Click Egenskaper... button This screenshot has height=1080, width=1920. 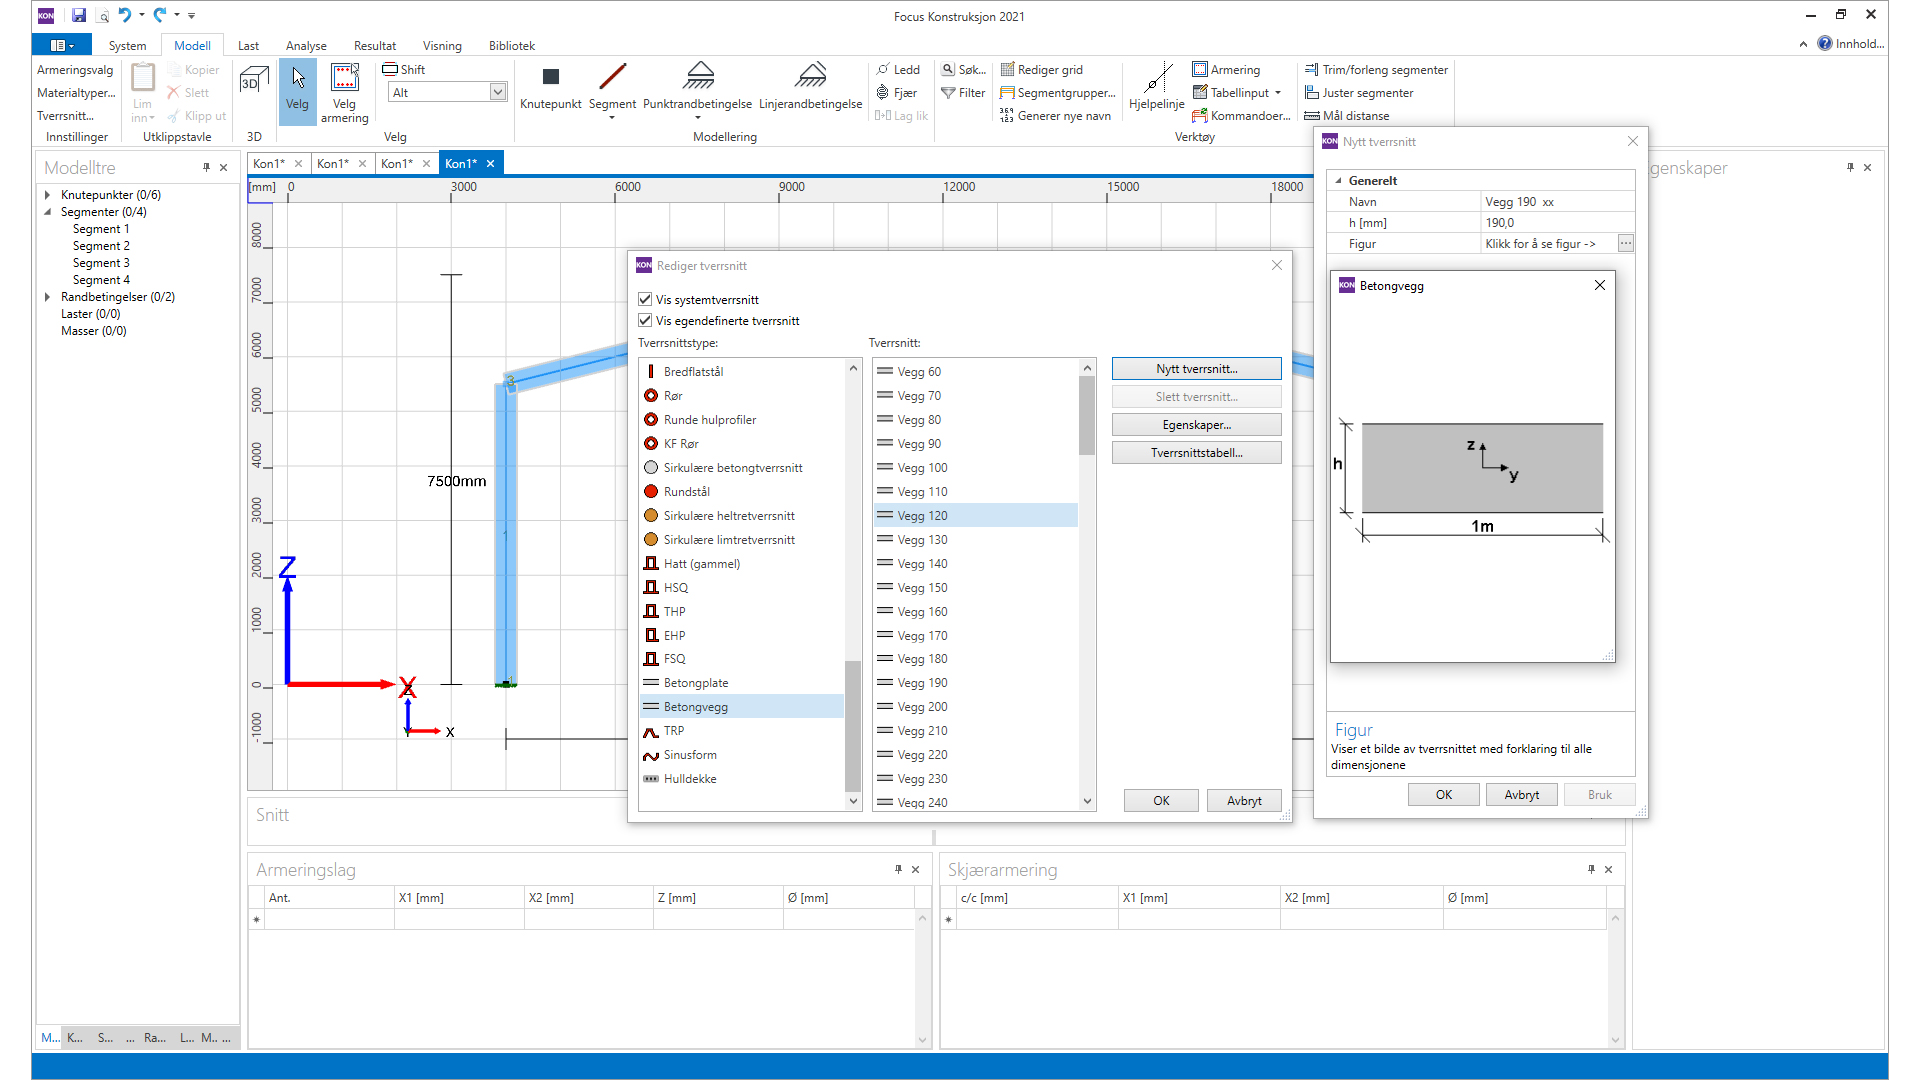click(1196, 425)
